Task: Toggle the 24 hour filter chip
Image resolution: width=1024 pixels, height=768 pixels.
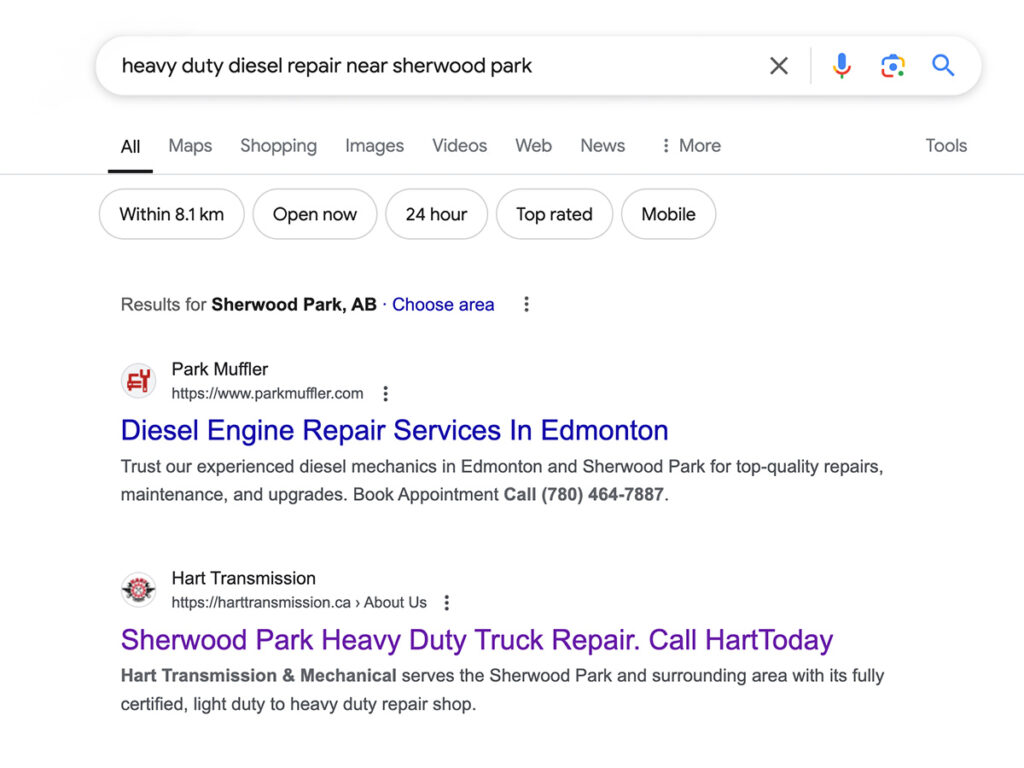Action: click(x=436, y=214)
